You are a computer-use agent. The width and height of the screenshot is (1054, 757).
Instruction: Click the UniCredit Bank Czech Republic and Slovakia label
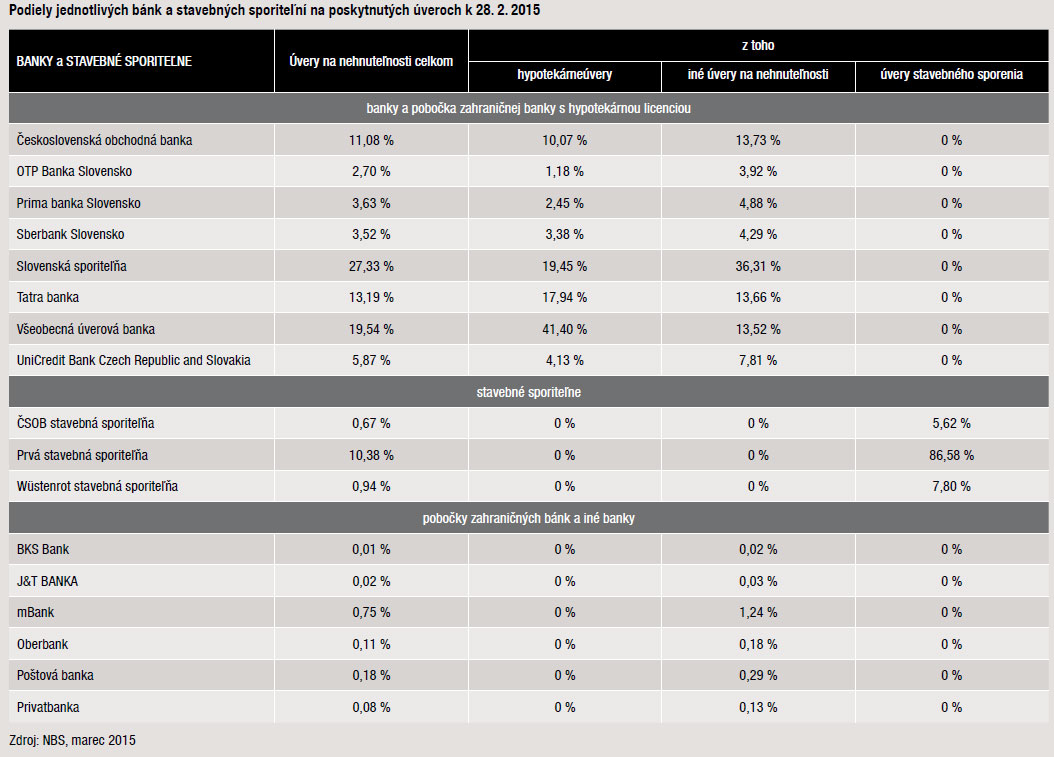pyautogui.click(x=134, y=360)
